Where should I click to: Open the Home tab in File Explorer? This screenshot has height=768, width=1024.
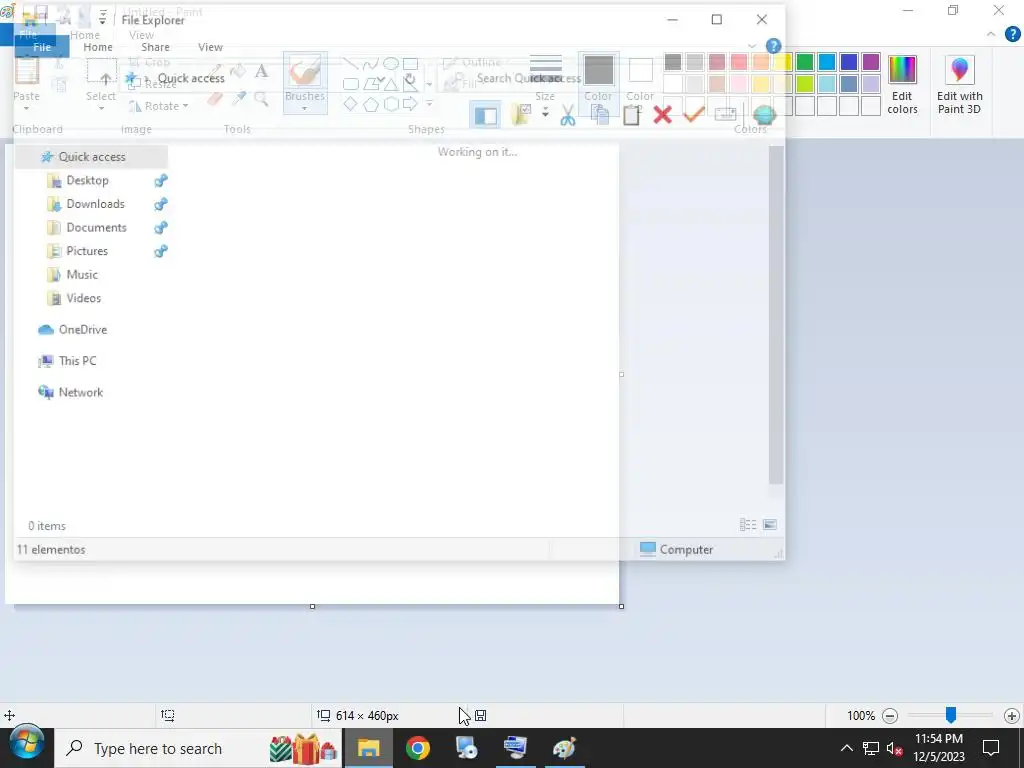coord(98,47)
